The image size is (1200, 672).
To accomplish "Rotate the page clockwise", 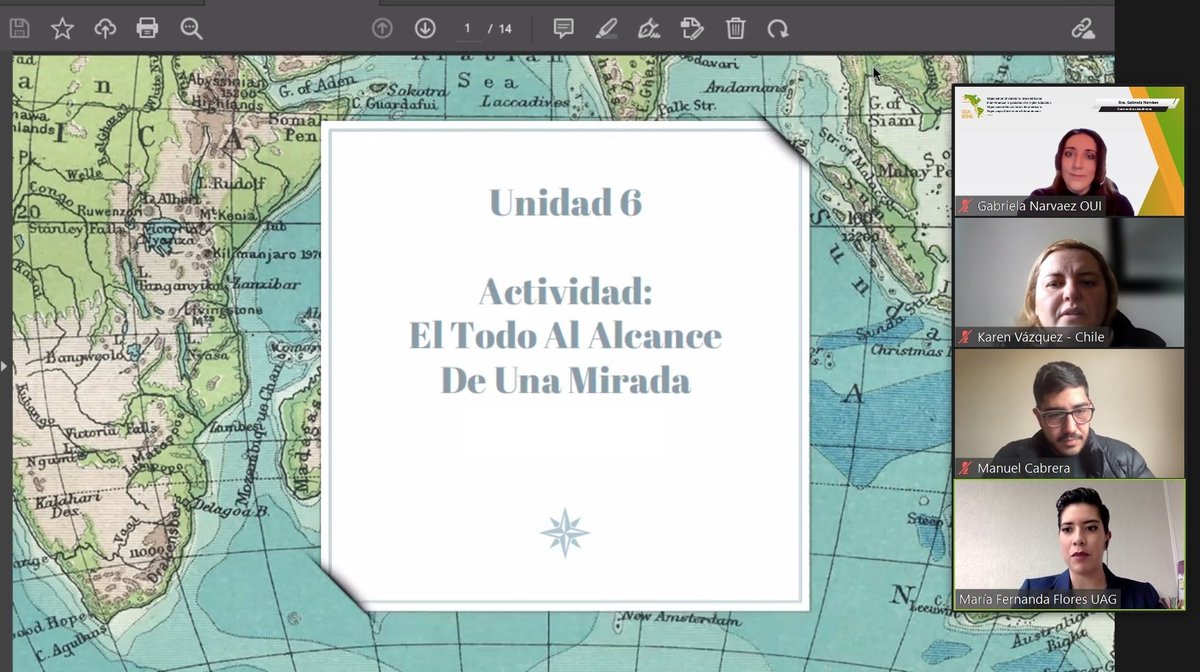I will pyautogui.click(x=778, y=29).
